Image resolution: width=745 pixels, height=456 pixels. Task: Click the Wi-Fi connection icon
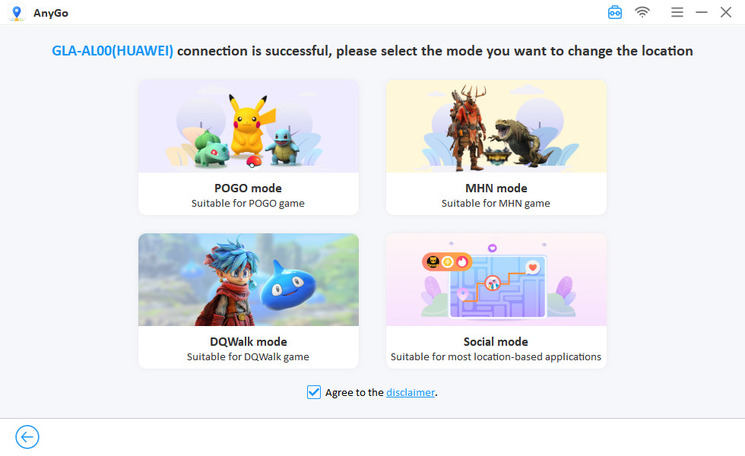pyautogui.click(x=642, y=12)
